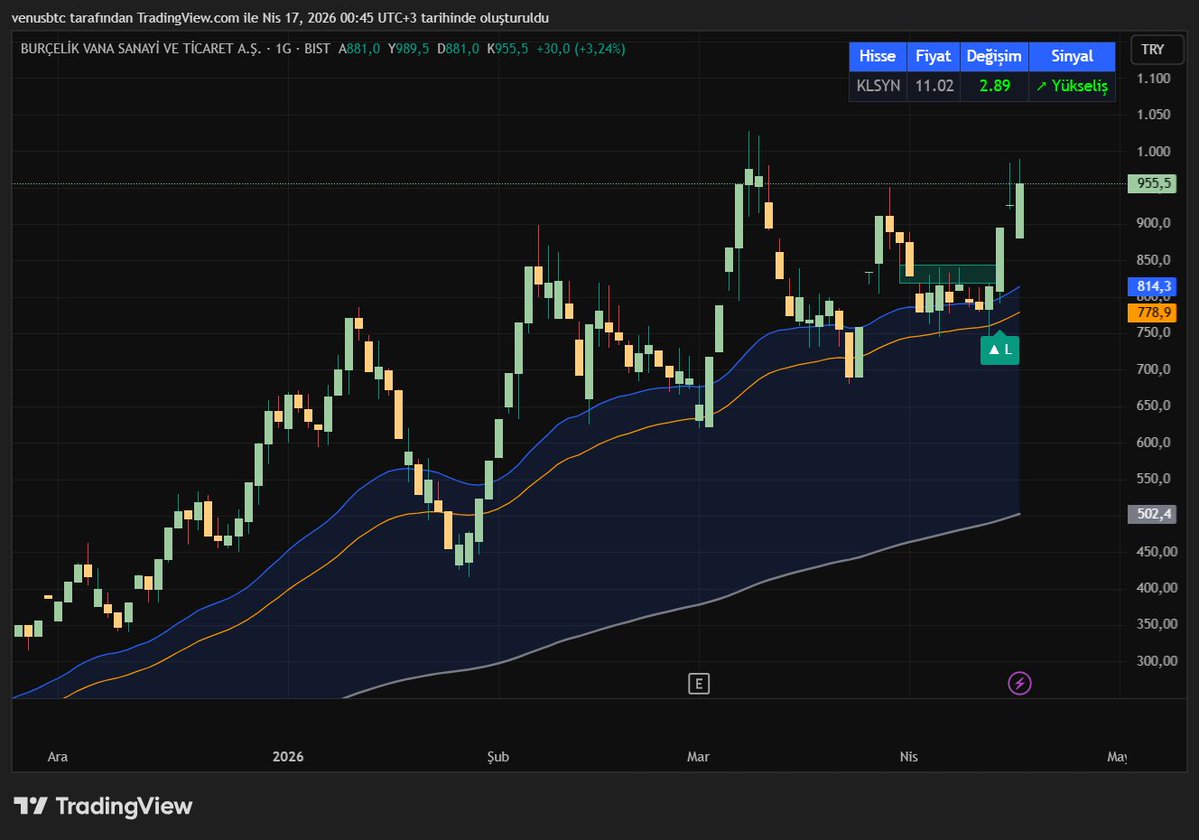Image resolution: width=1199 pixels, height=840 pixels.
Task: Click the Değişim column header
Action: click(x=994, y=56)
